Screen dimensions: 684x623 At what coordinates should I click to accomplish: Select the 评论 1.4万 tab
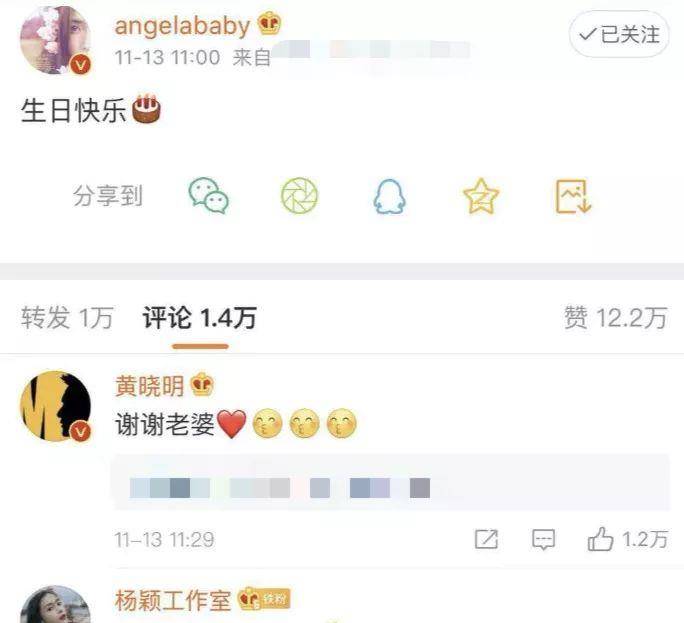[x=200, y=318]
